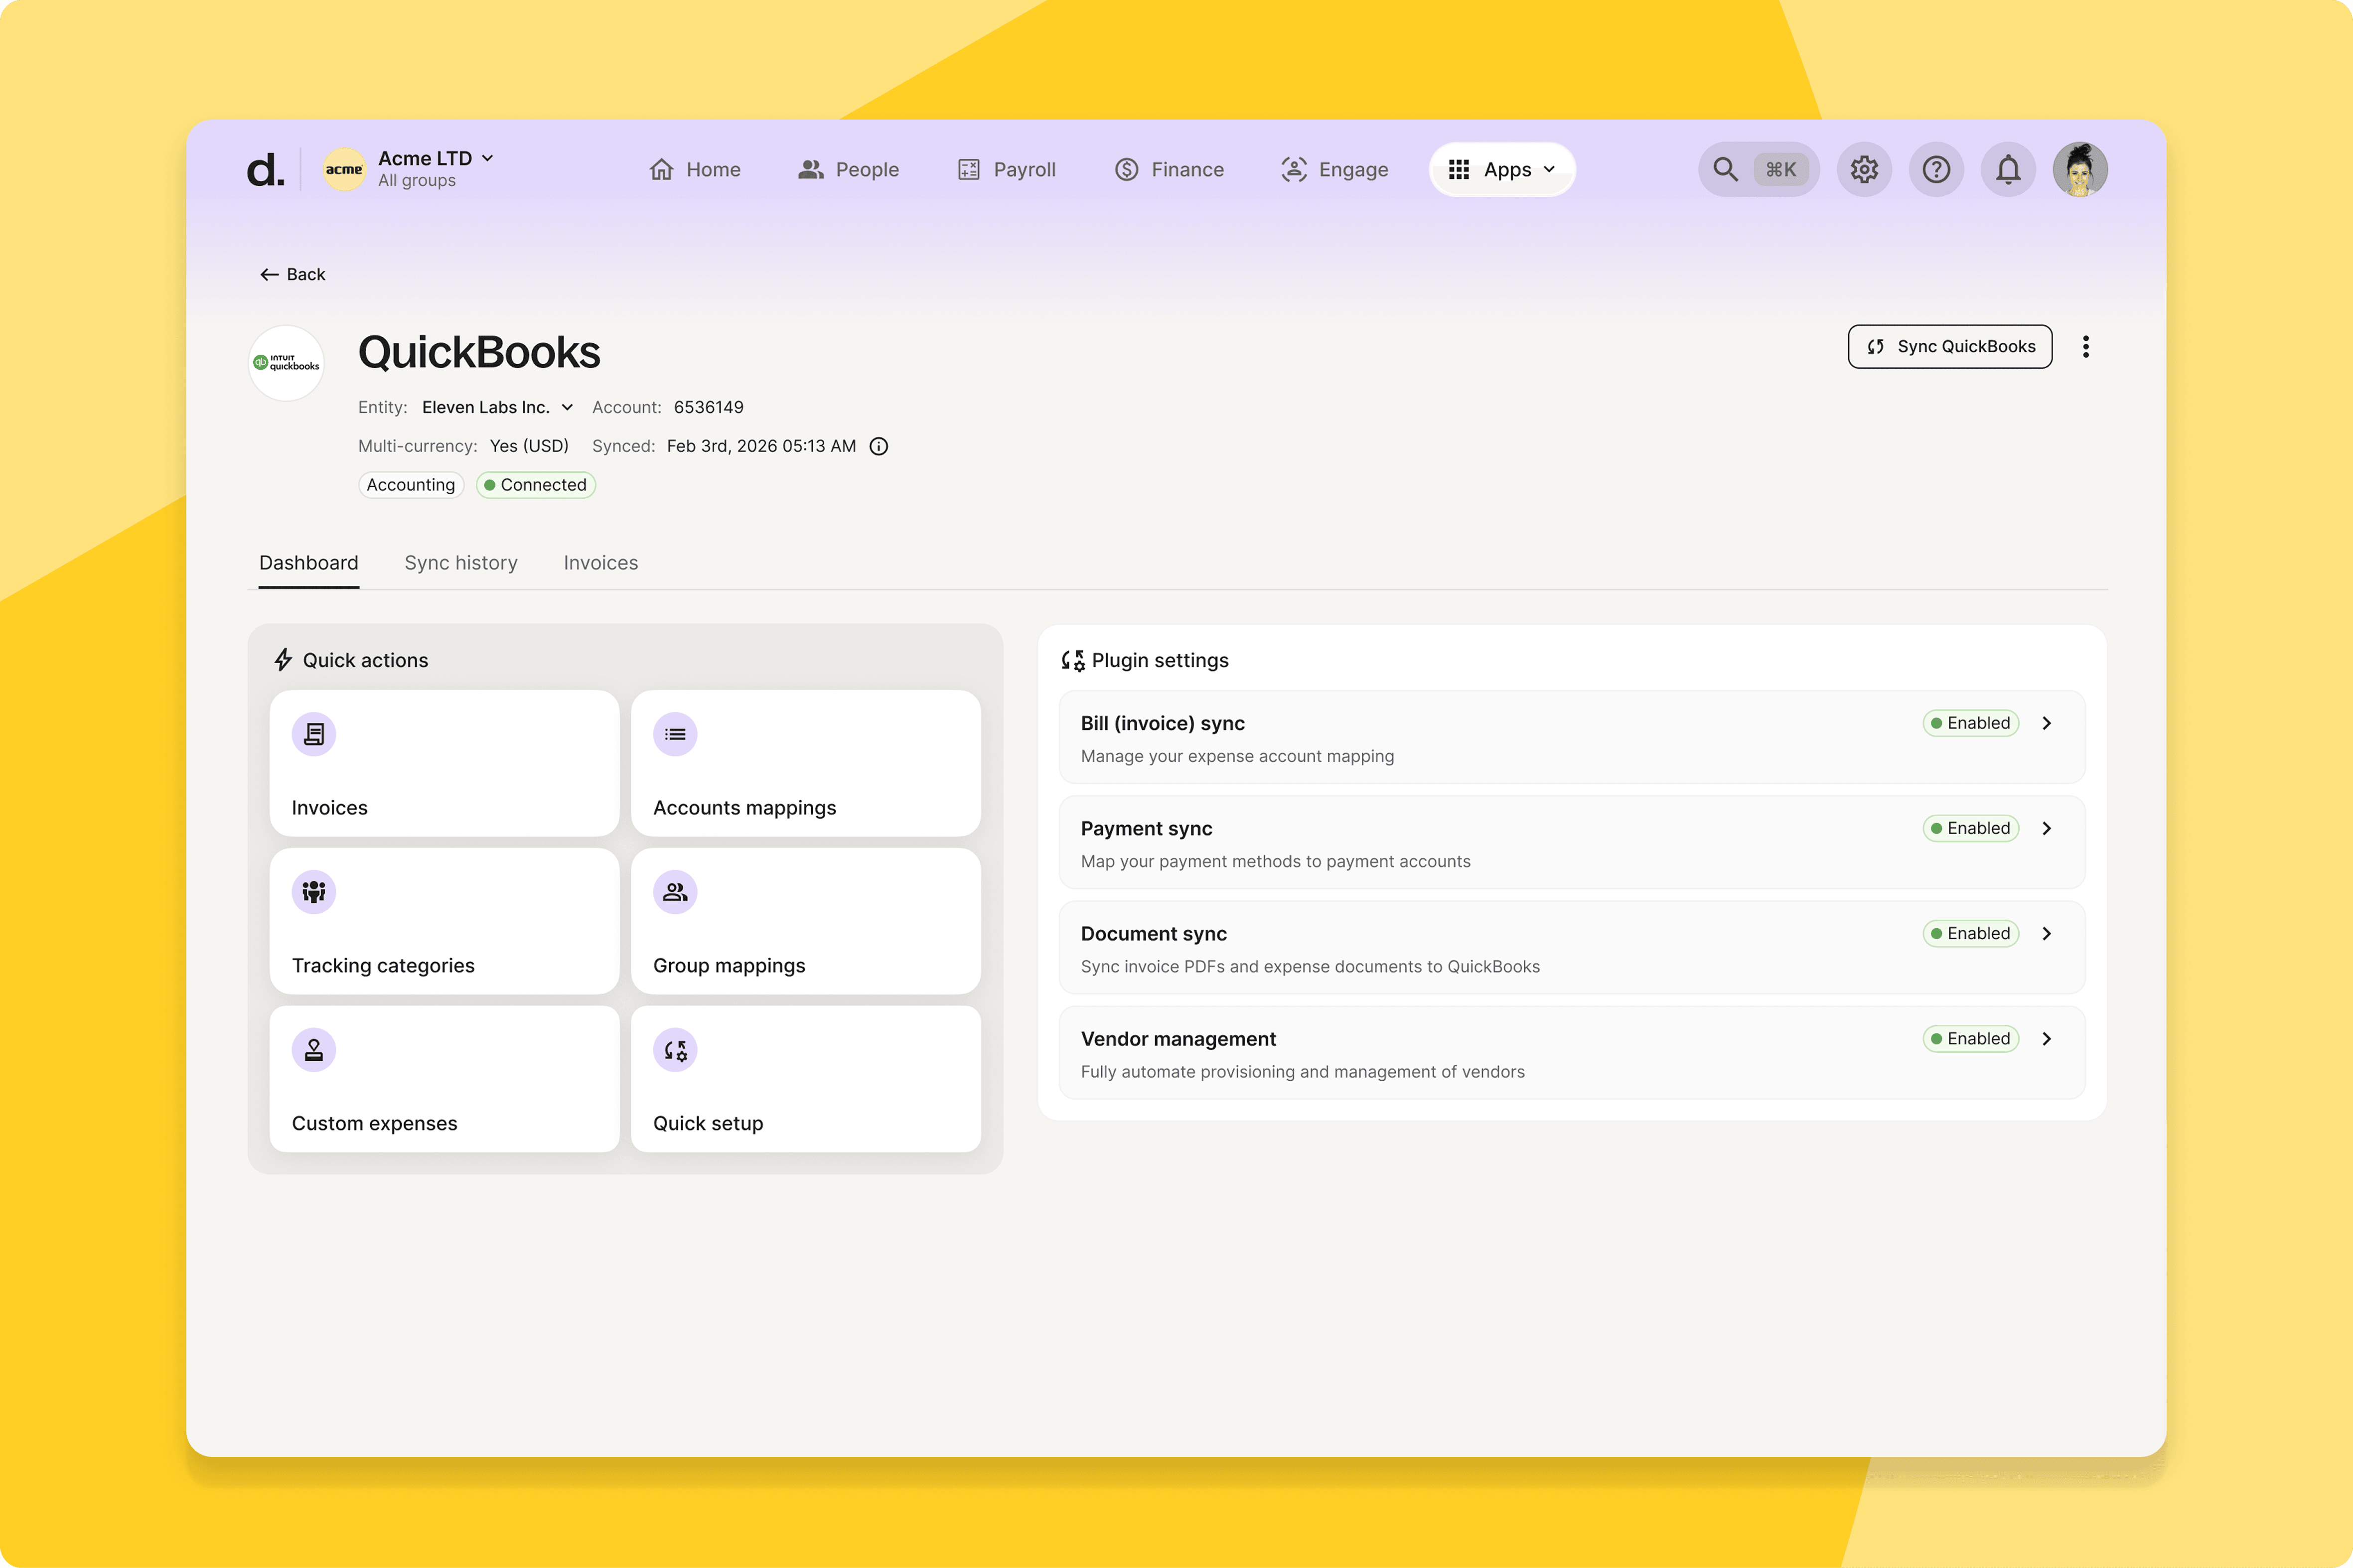Click the Accounting tag
The height and width of the screenshot is (1568, 2353).
(411, 485)
